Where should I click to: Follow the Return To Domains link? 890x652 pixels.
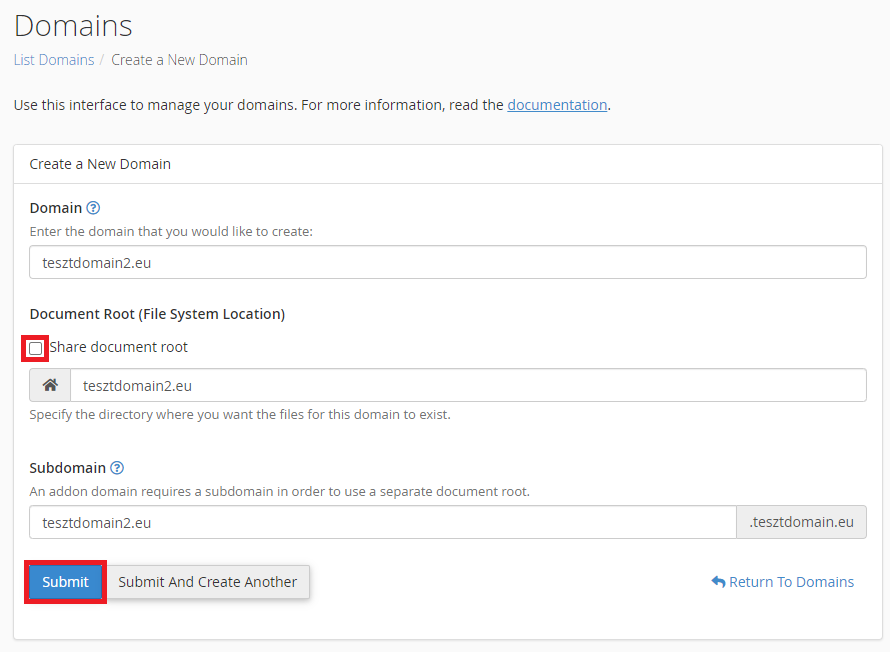point(791,582)
